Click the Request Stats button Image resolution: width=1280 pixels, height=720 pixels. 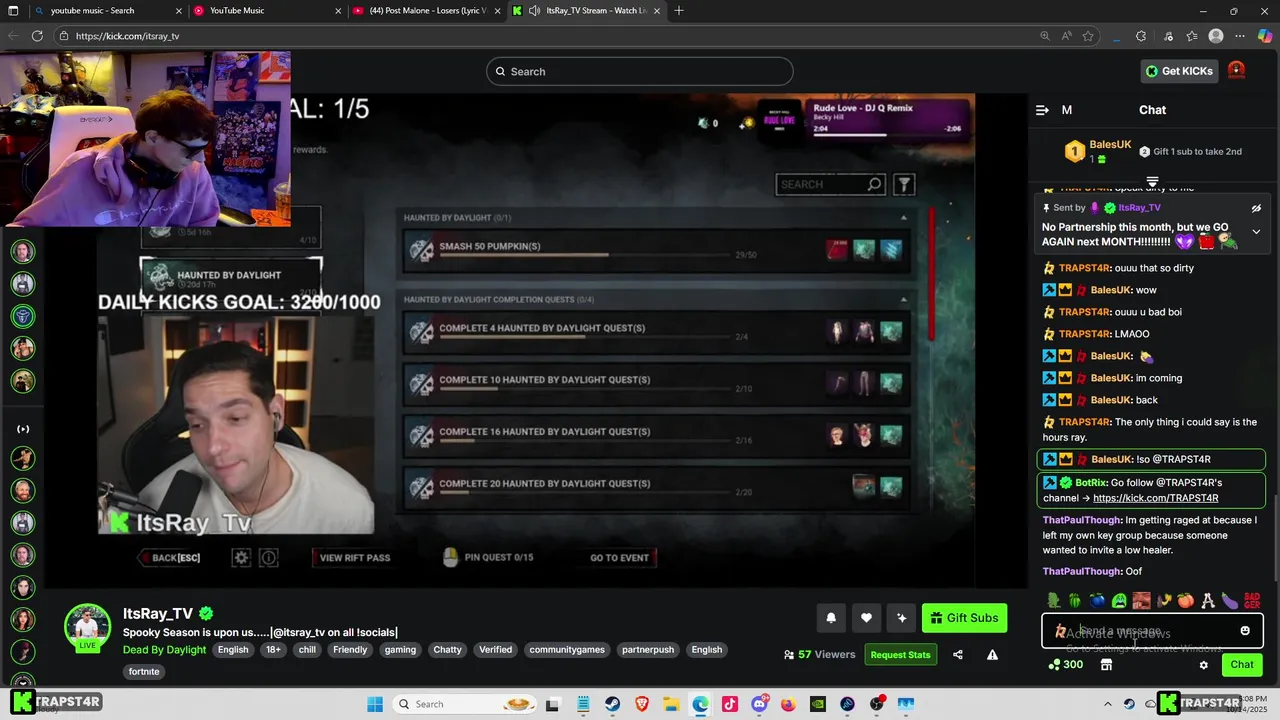[x=900, y=655]
